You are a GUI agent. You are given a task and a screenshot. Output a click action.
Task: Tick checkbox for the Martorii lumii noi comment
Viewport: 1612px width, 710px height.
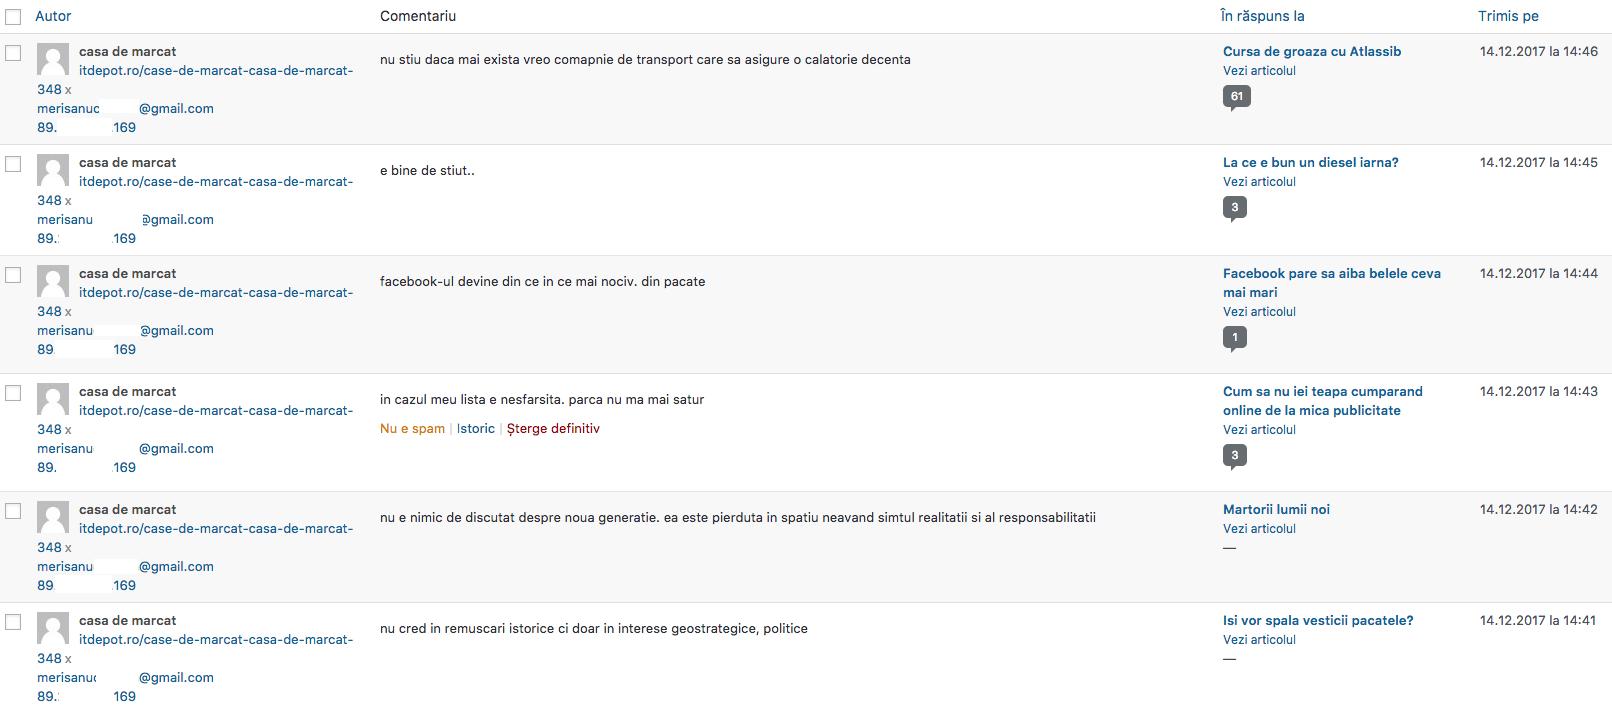(x=13, y=511)
